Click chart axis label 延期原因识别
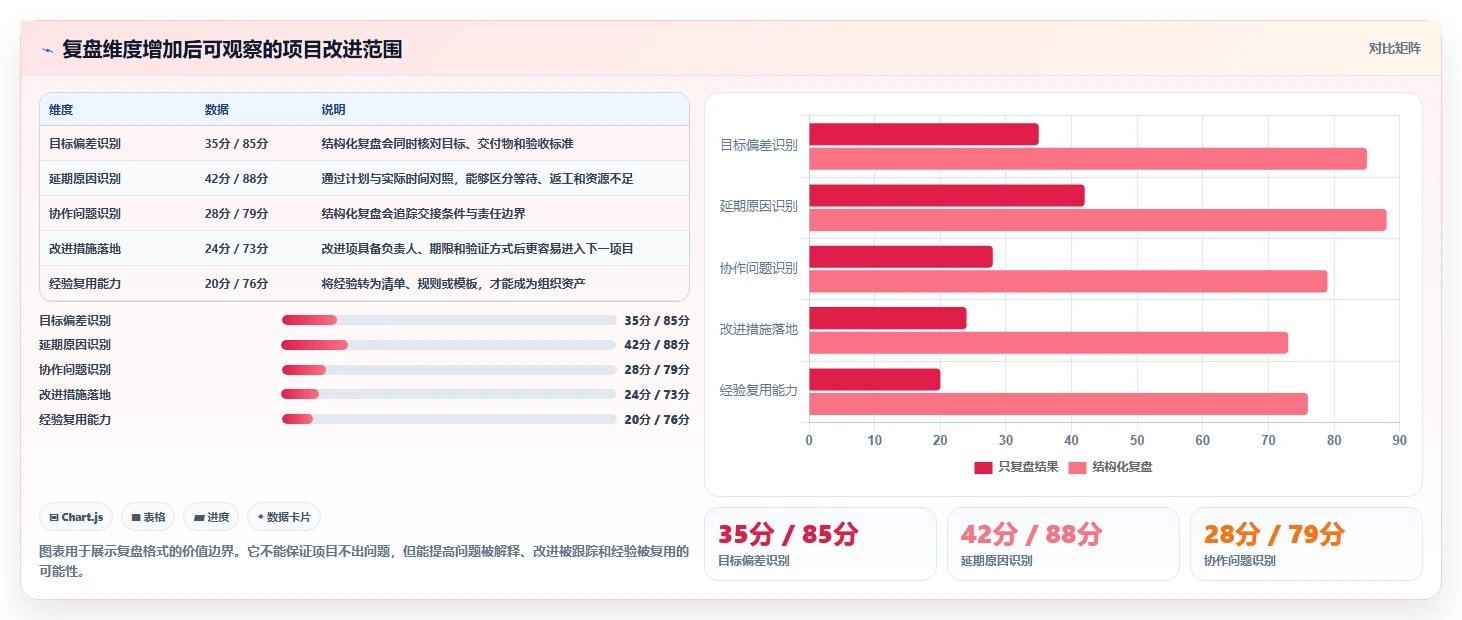The image size is (1462, 620). pyautogui.click(x=759, y=207)
